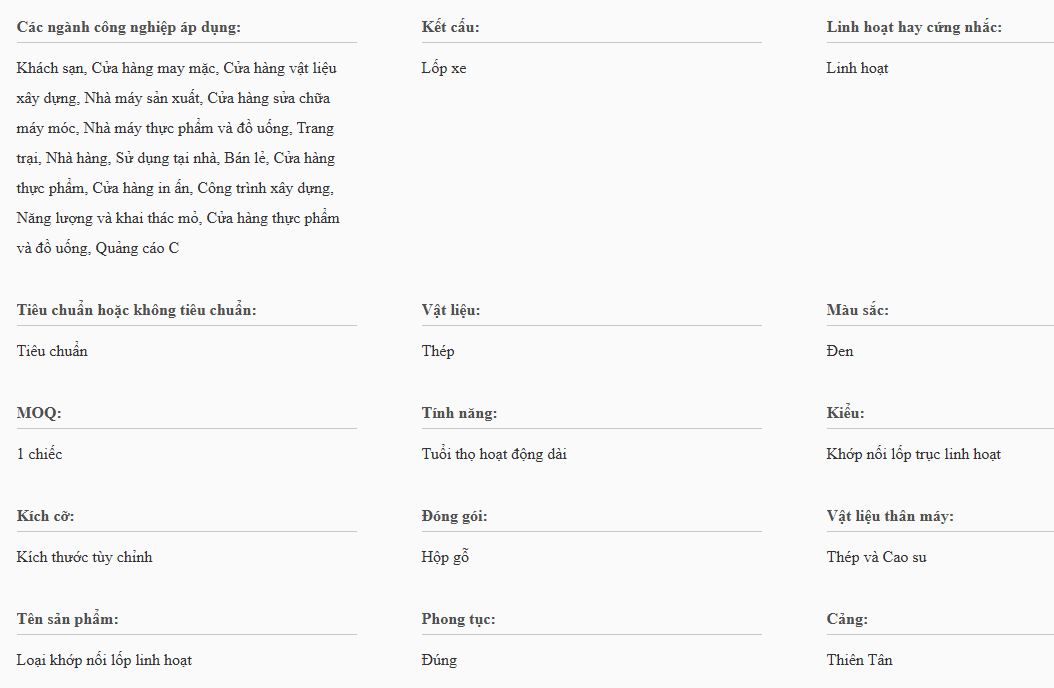Click the "Tuổi thọ hoạt động dài" text
This screenshot has width=1054, height=688.
(x=495, y=454)
